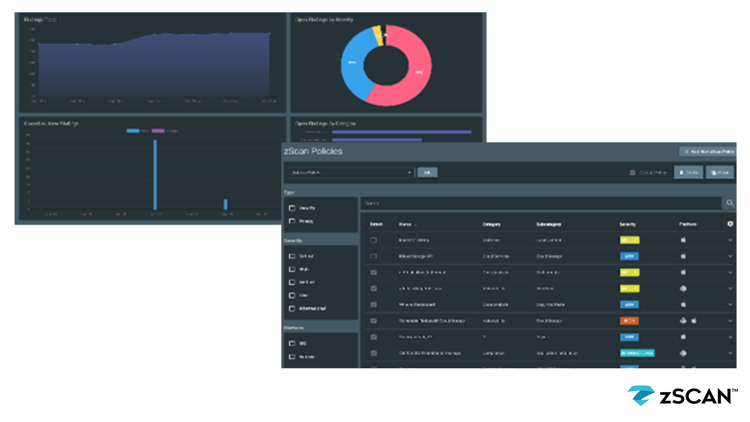Click the Add New zScan Policy button
Screen dimensions: 750x422
[707, 152]
